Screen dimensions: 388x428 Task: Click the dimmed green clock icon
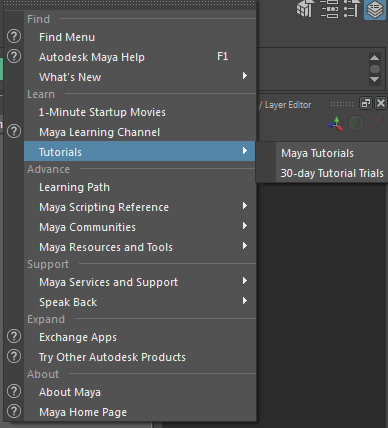(356, 124)
